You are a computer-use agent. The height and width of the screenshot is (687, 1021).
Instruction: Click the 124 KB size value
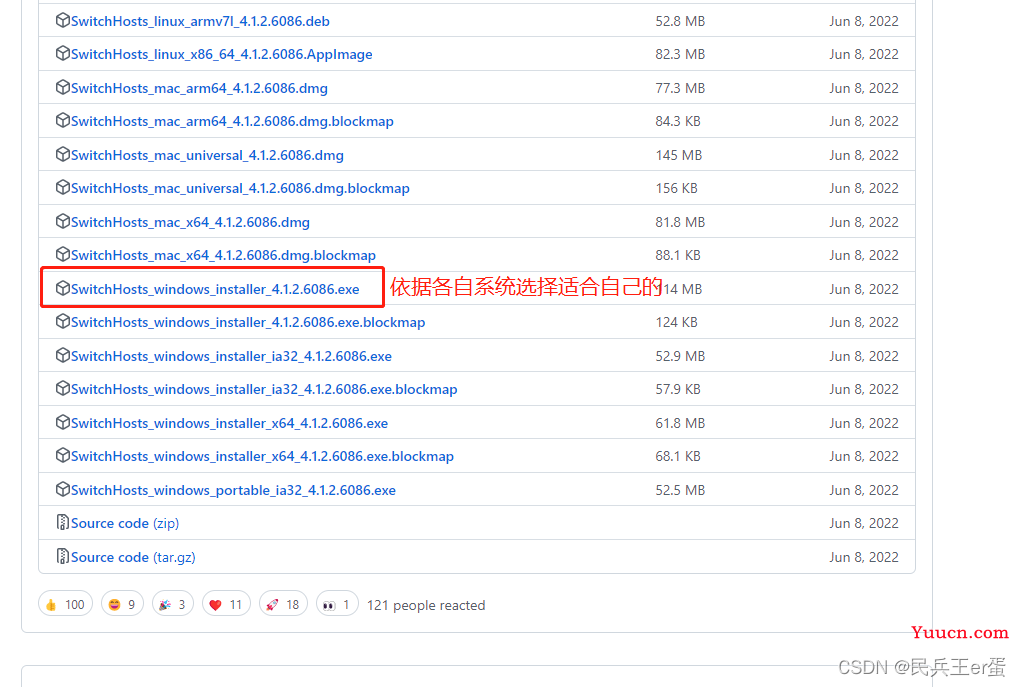pyautogui.click(x=676, y=322)
